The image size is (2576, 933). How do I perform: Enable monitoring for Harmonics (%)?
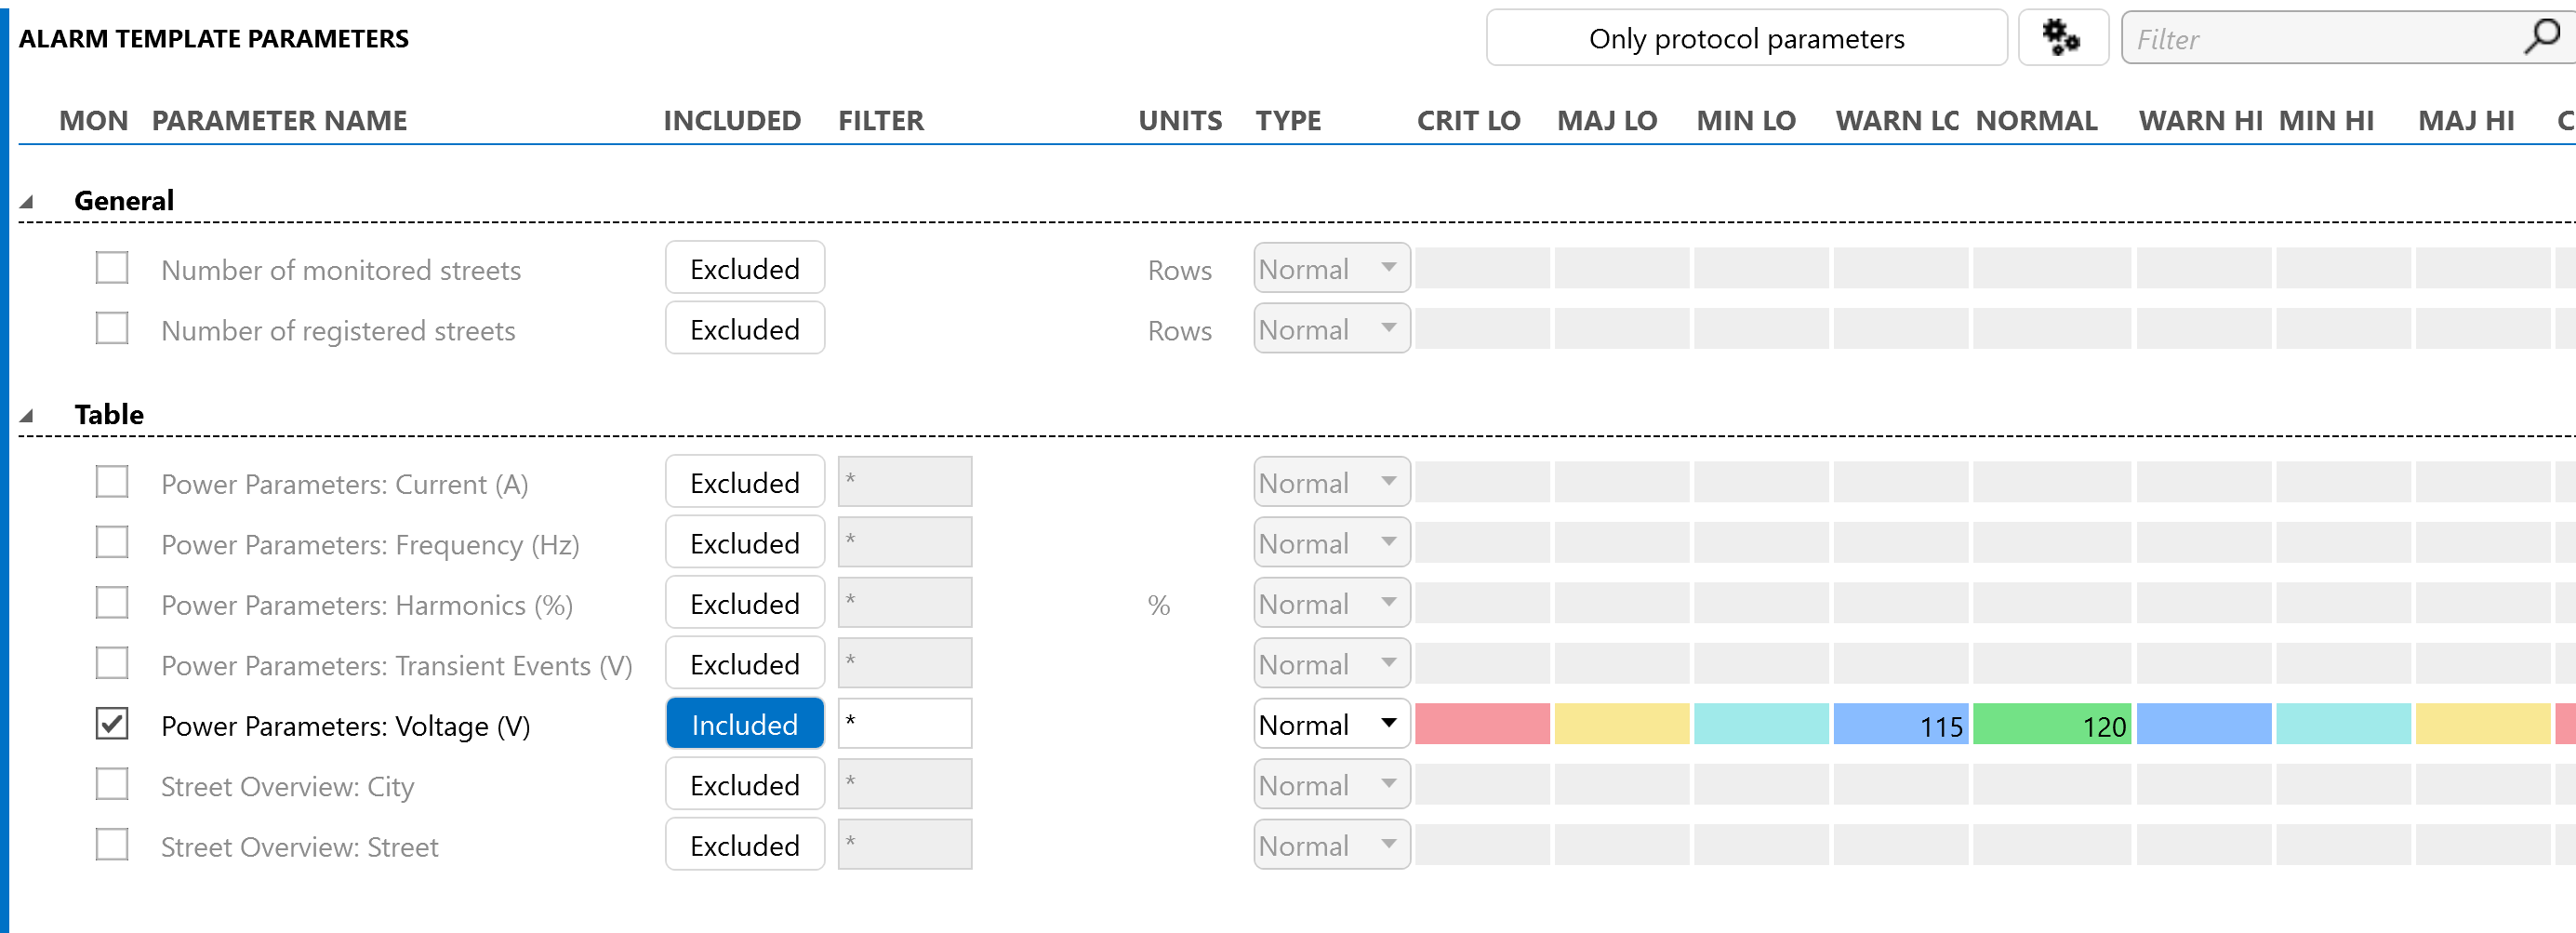pyautogui.click(x=112, y=603)
